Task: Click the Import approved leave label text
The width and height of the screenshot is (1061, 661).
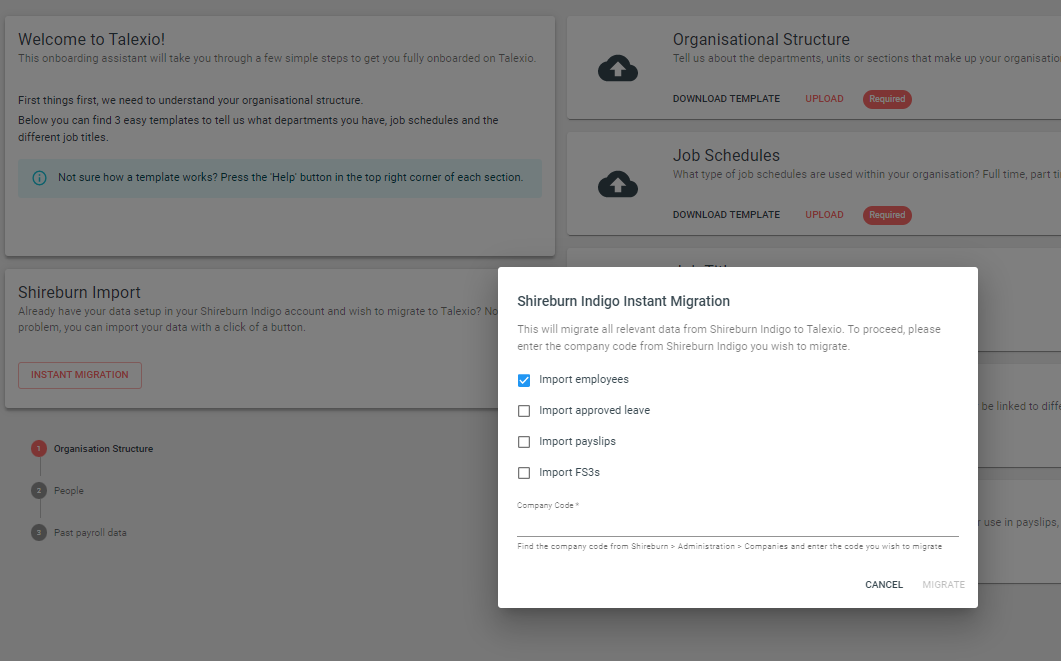Action: tap(594, 410)
